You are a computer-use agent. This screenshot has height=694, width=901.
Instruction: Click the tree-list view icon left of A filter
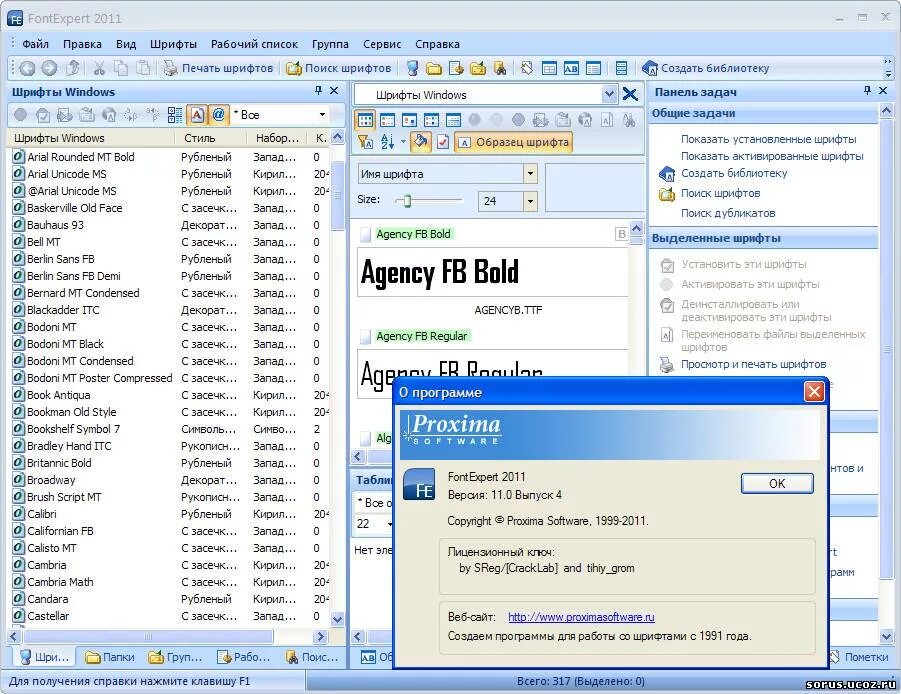[175, 115]
